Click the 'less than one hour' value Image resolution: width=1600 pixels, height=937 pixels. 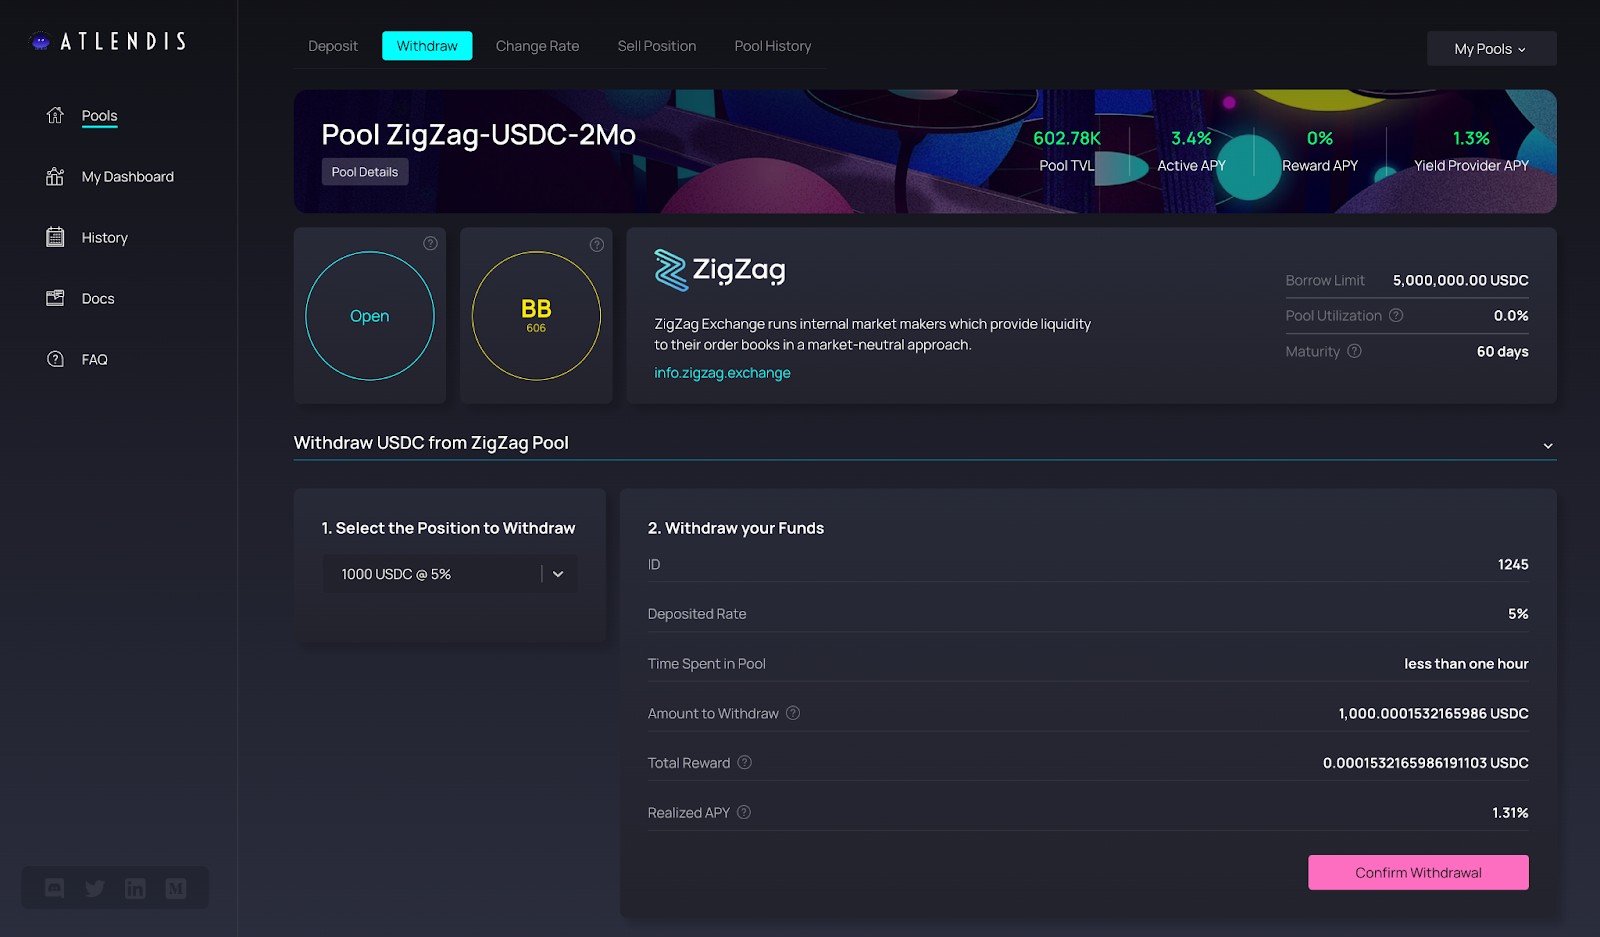click(1466, 664)
